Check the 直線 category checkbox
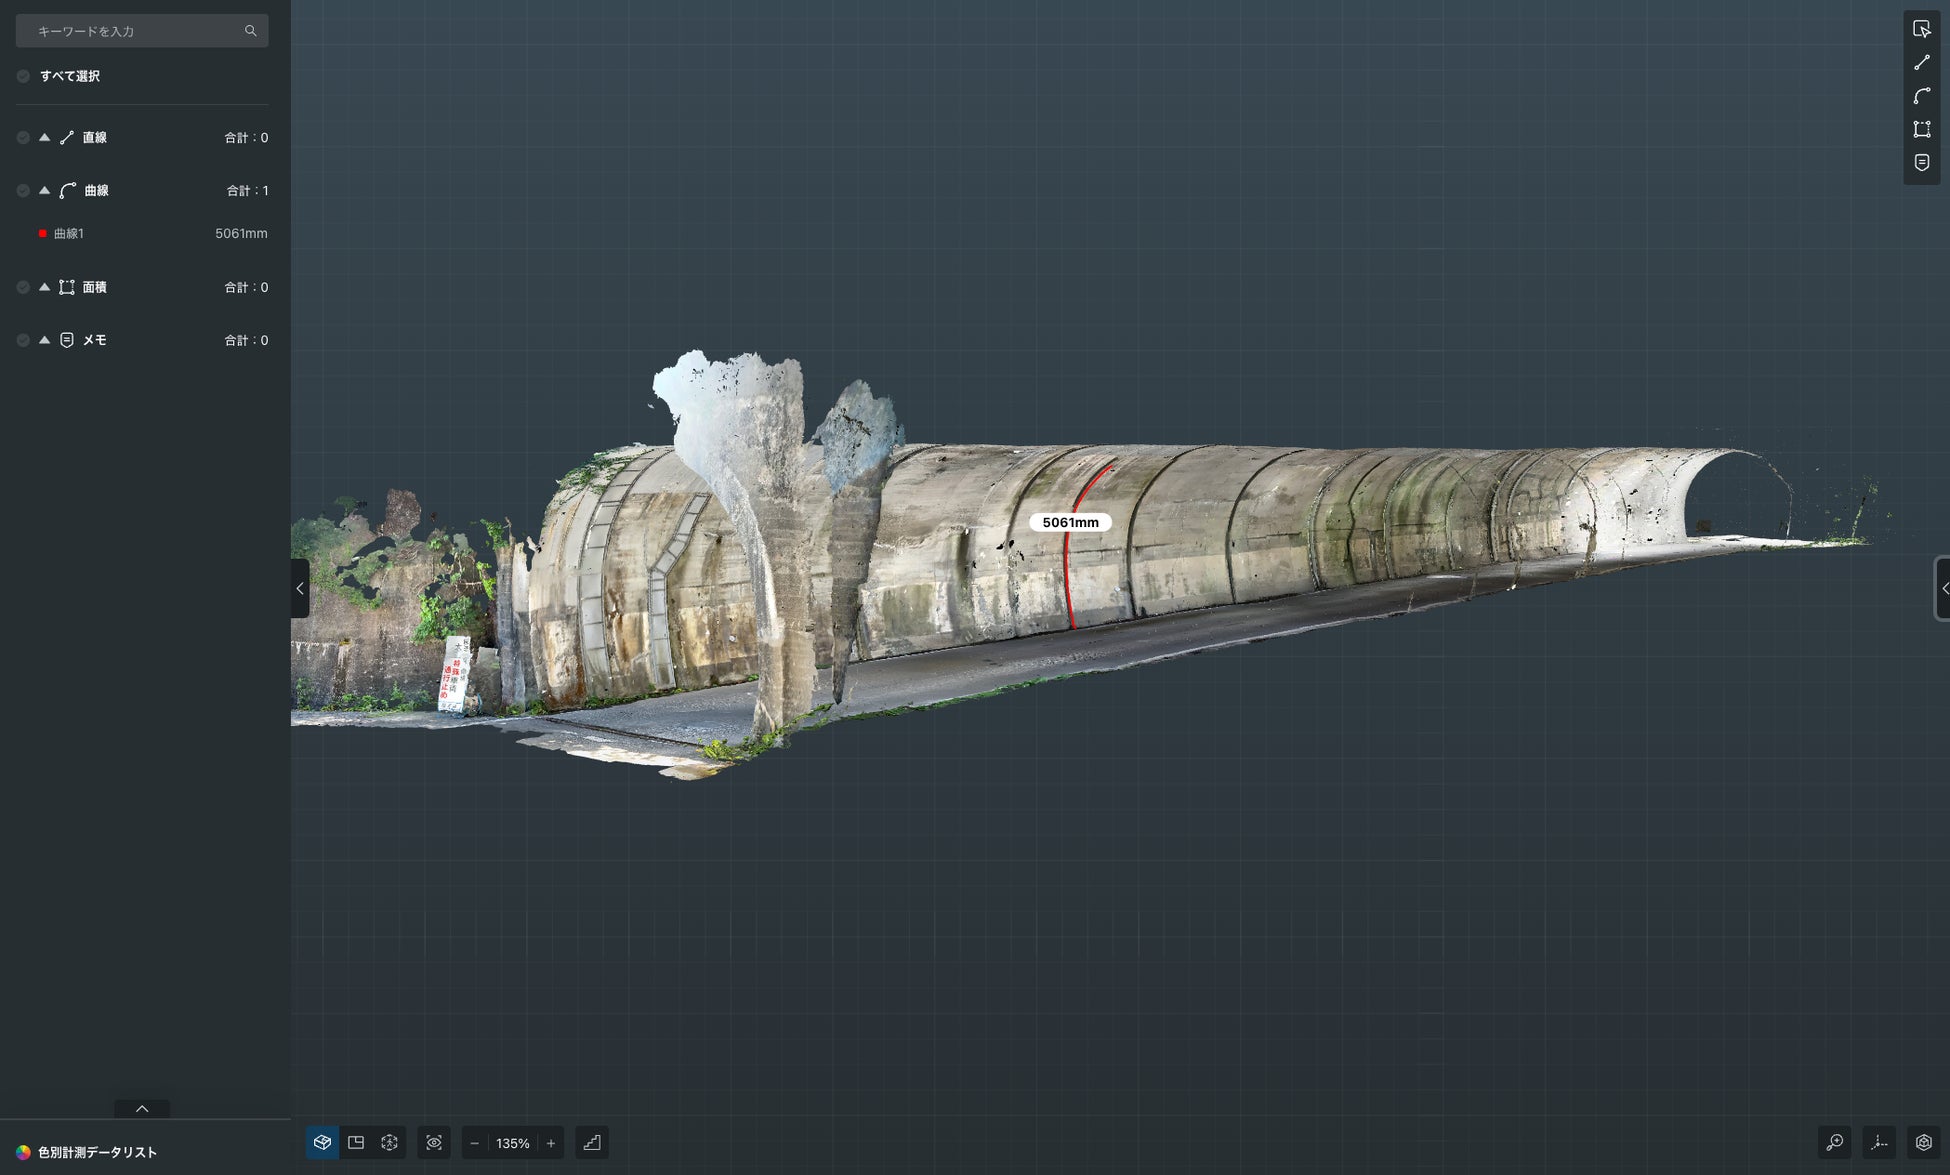Viewport: 1950px width, 1175px height. pyautogui.click(x=23, y=138)
